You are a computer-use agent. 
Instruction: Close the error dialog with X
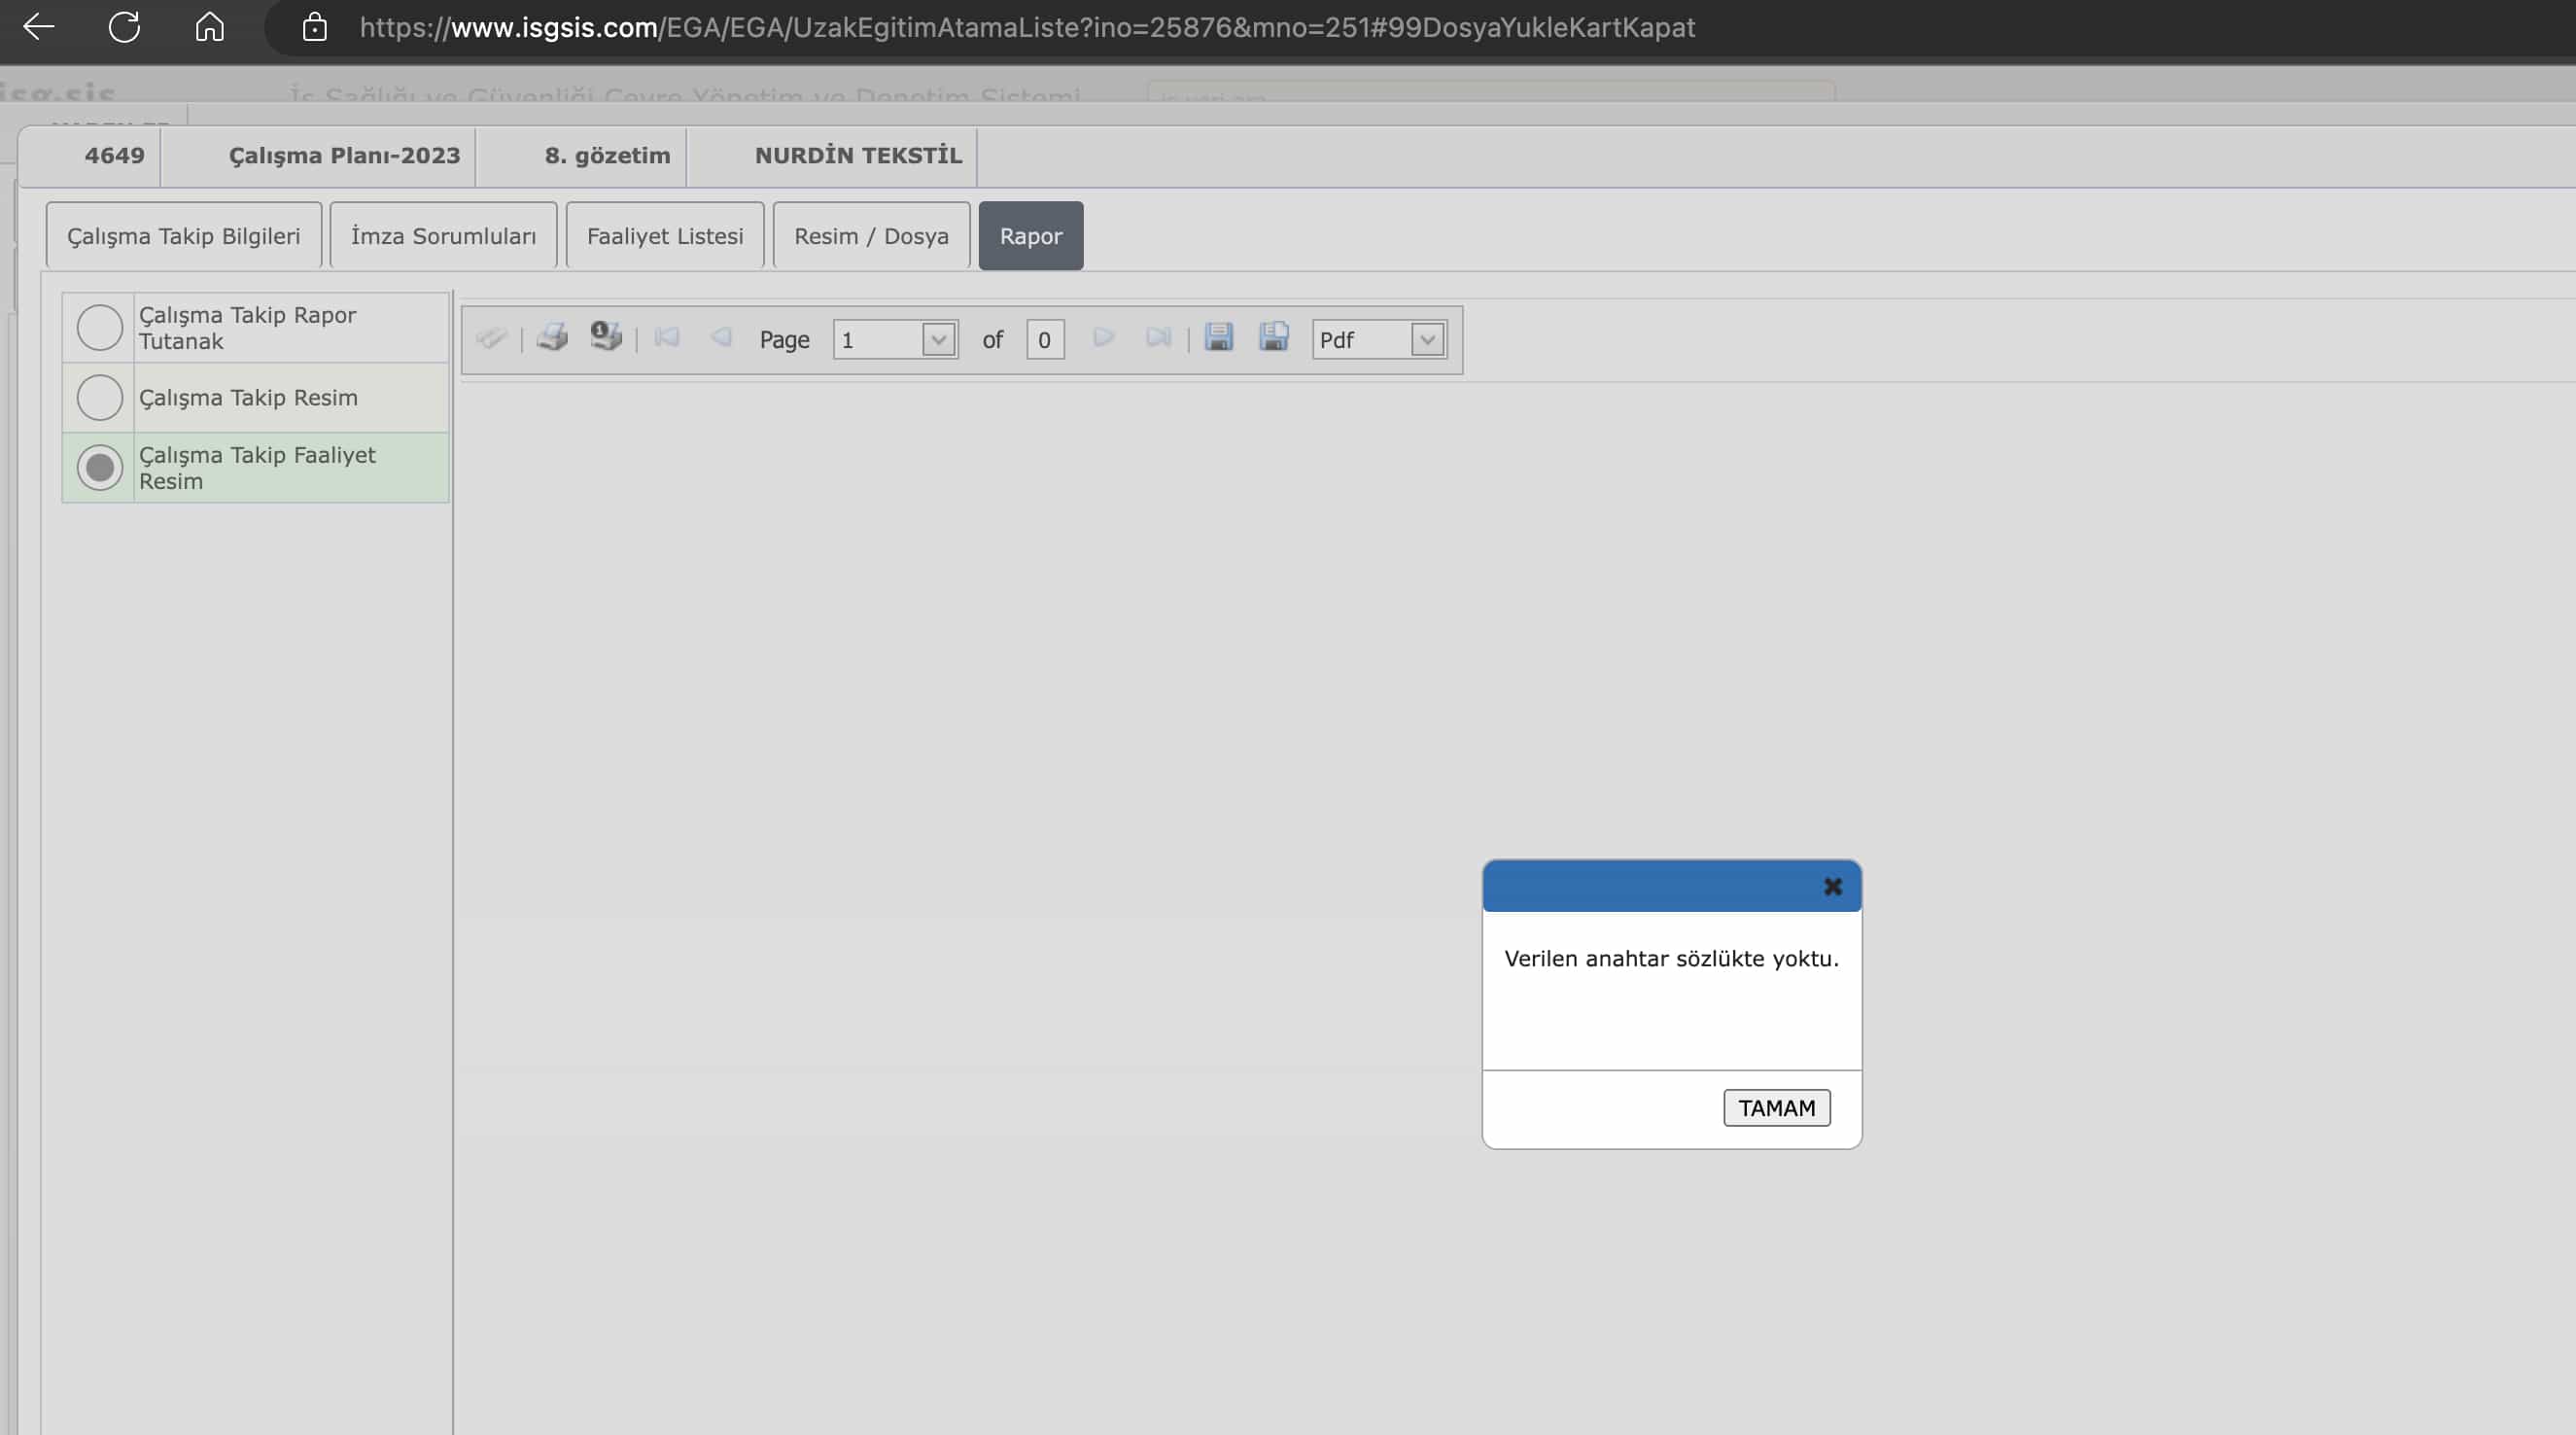coord(1832,887)
